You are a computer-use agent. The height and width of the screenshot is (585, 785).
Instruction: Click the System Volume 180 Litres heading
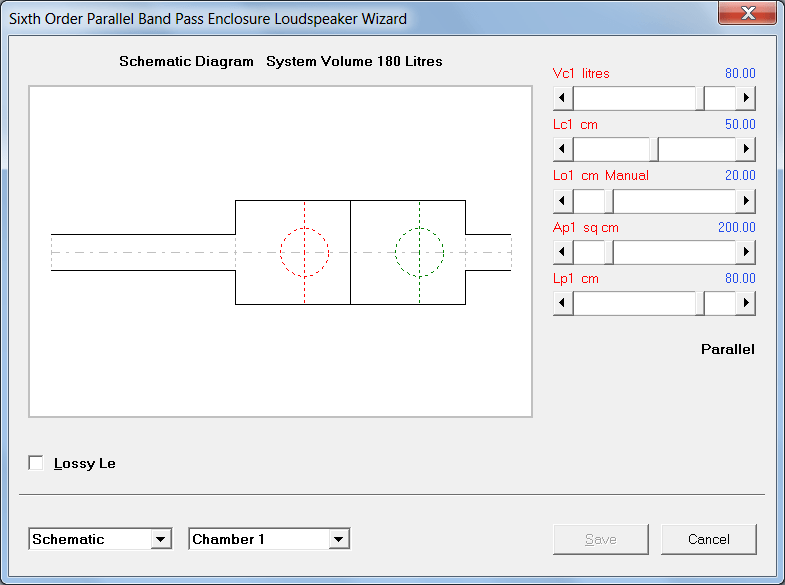(x=354, y=62)
